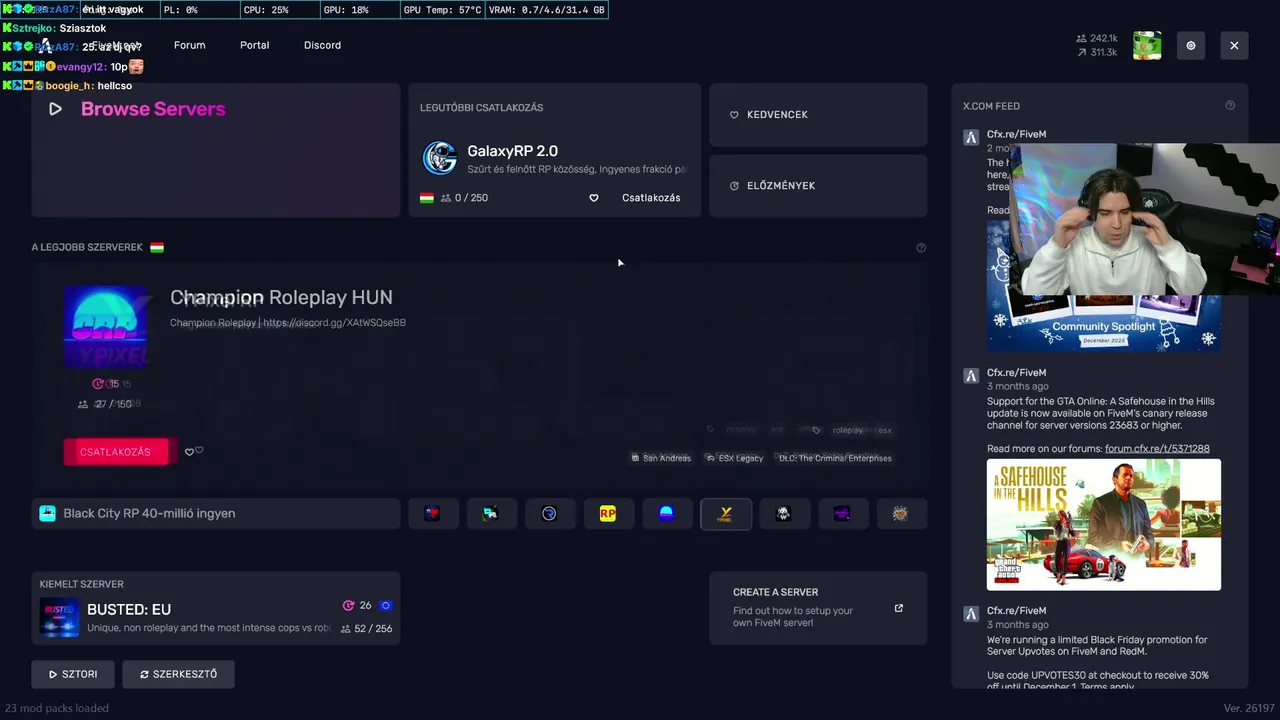Open the Portal menu item

[x=254, y=46]
